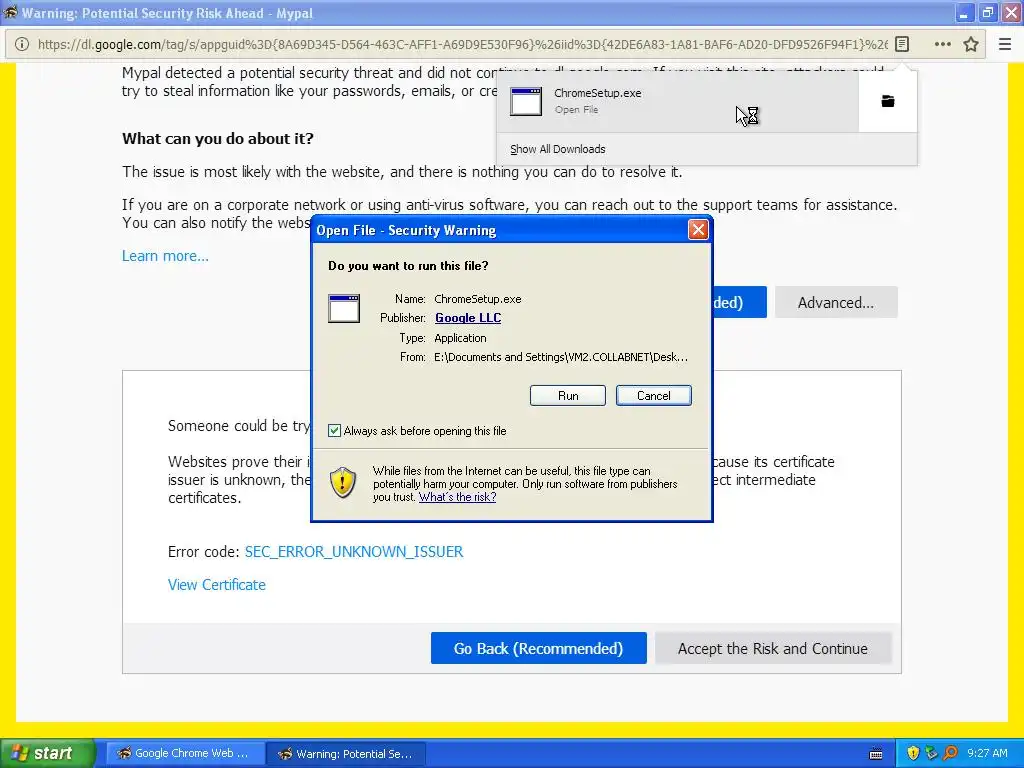Switch to Google Chrome Web taskbar window
1024x768 pixels.
(185, 753)
